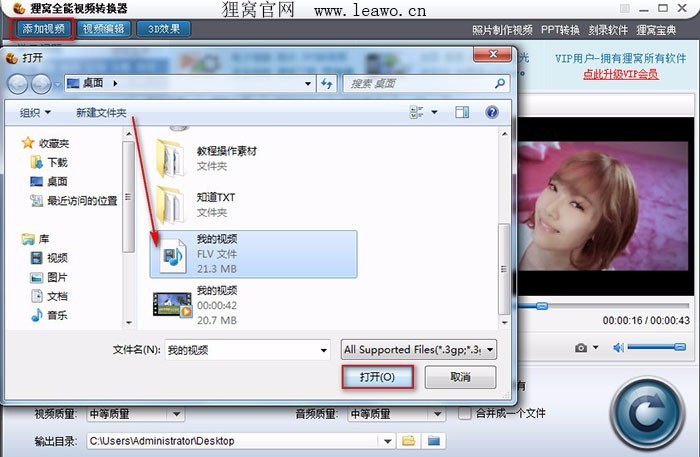Open the 视频编辑 tab

(x=104, y=29)
